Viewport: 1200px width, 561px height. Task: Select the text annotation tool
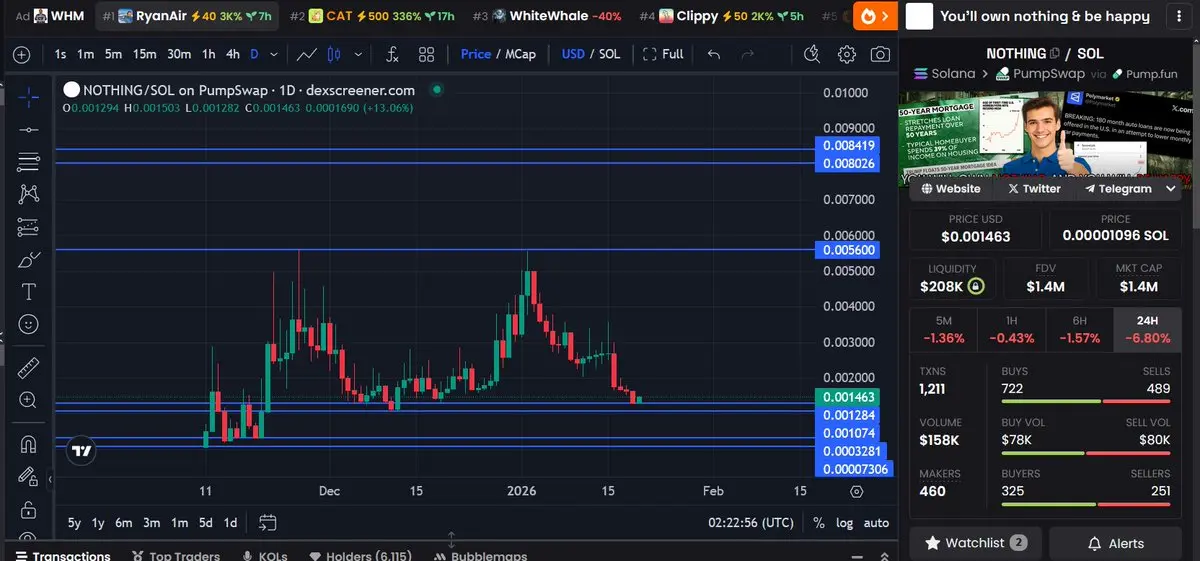pos(29,292)
